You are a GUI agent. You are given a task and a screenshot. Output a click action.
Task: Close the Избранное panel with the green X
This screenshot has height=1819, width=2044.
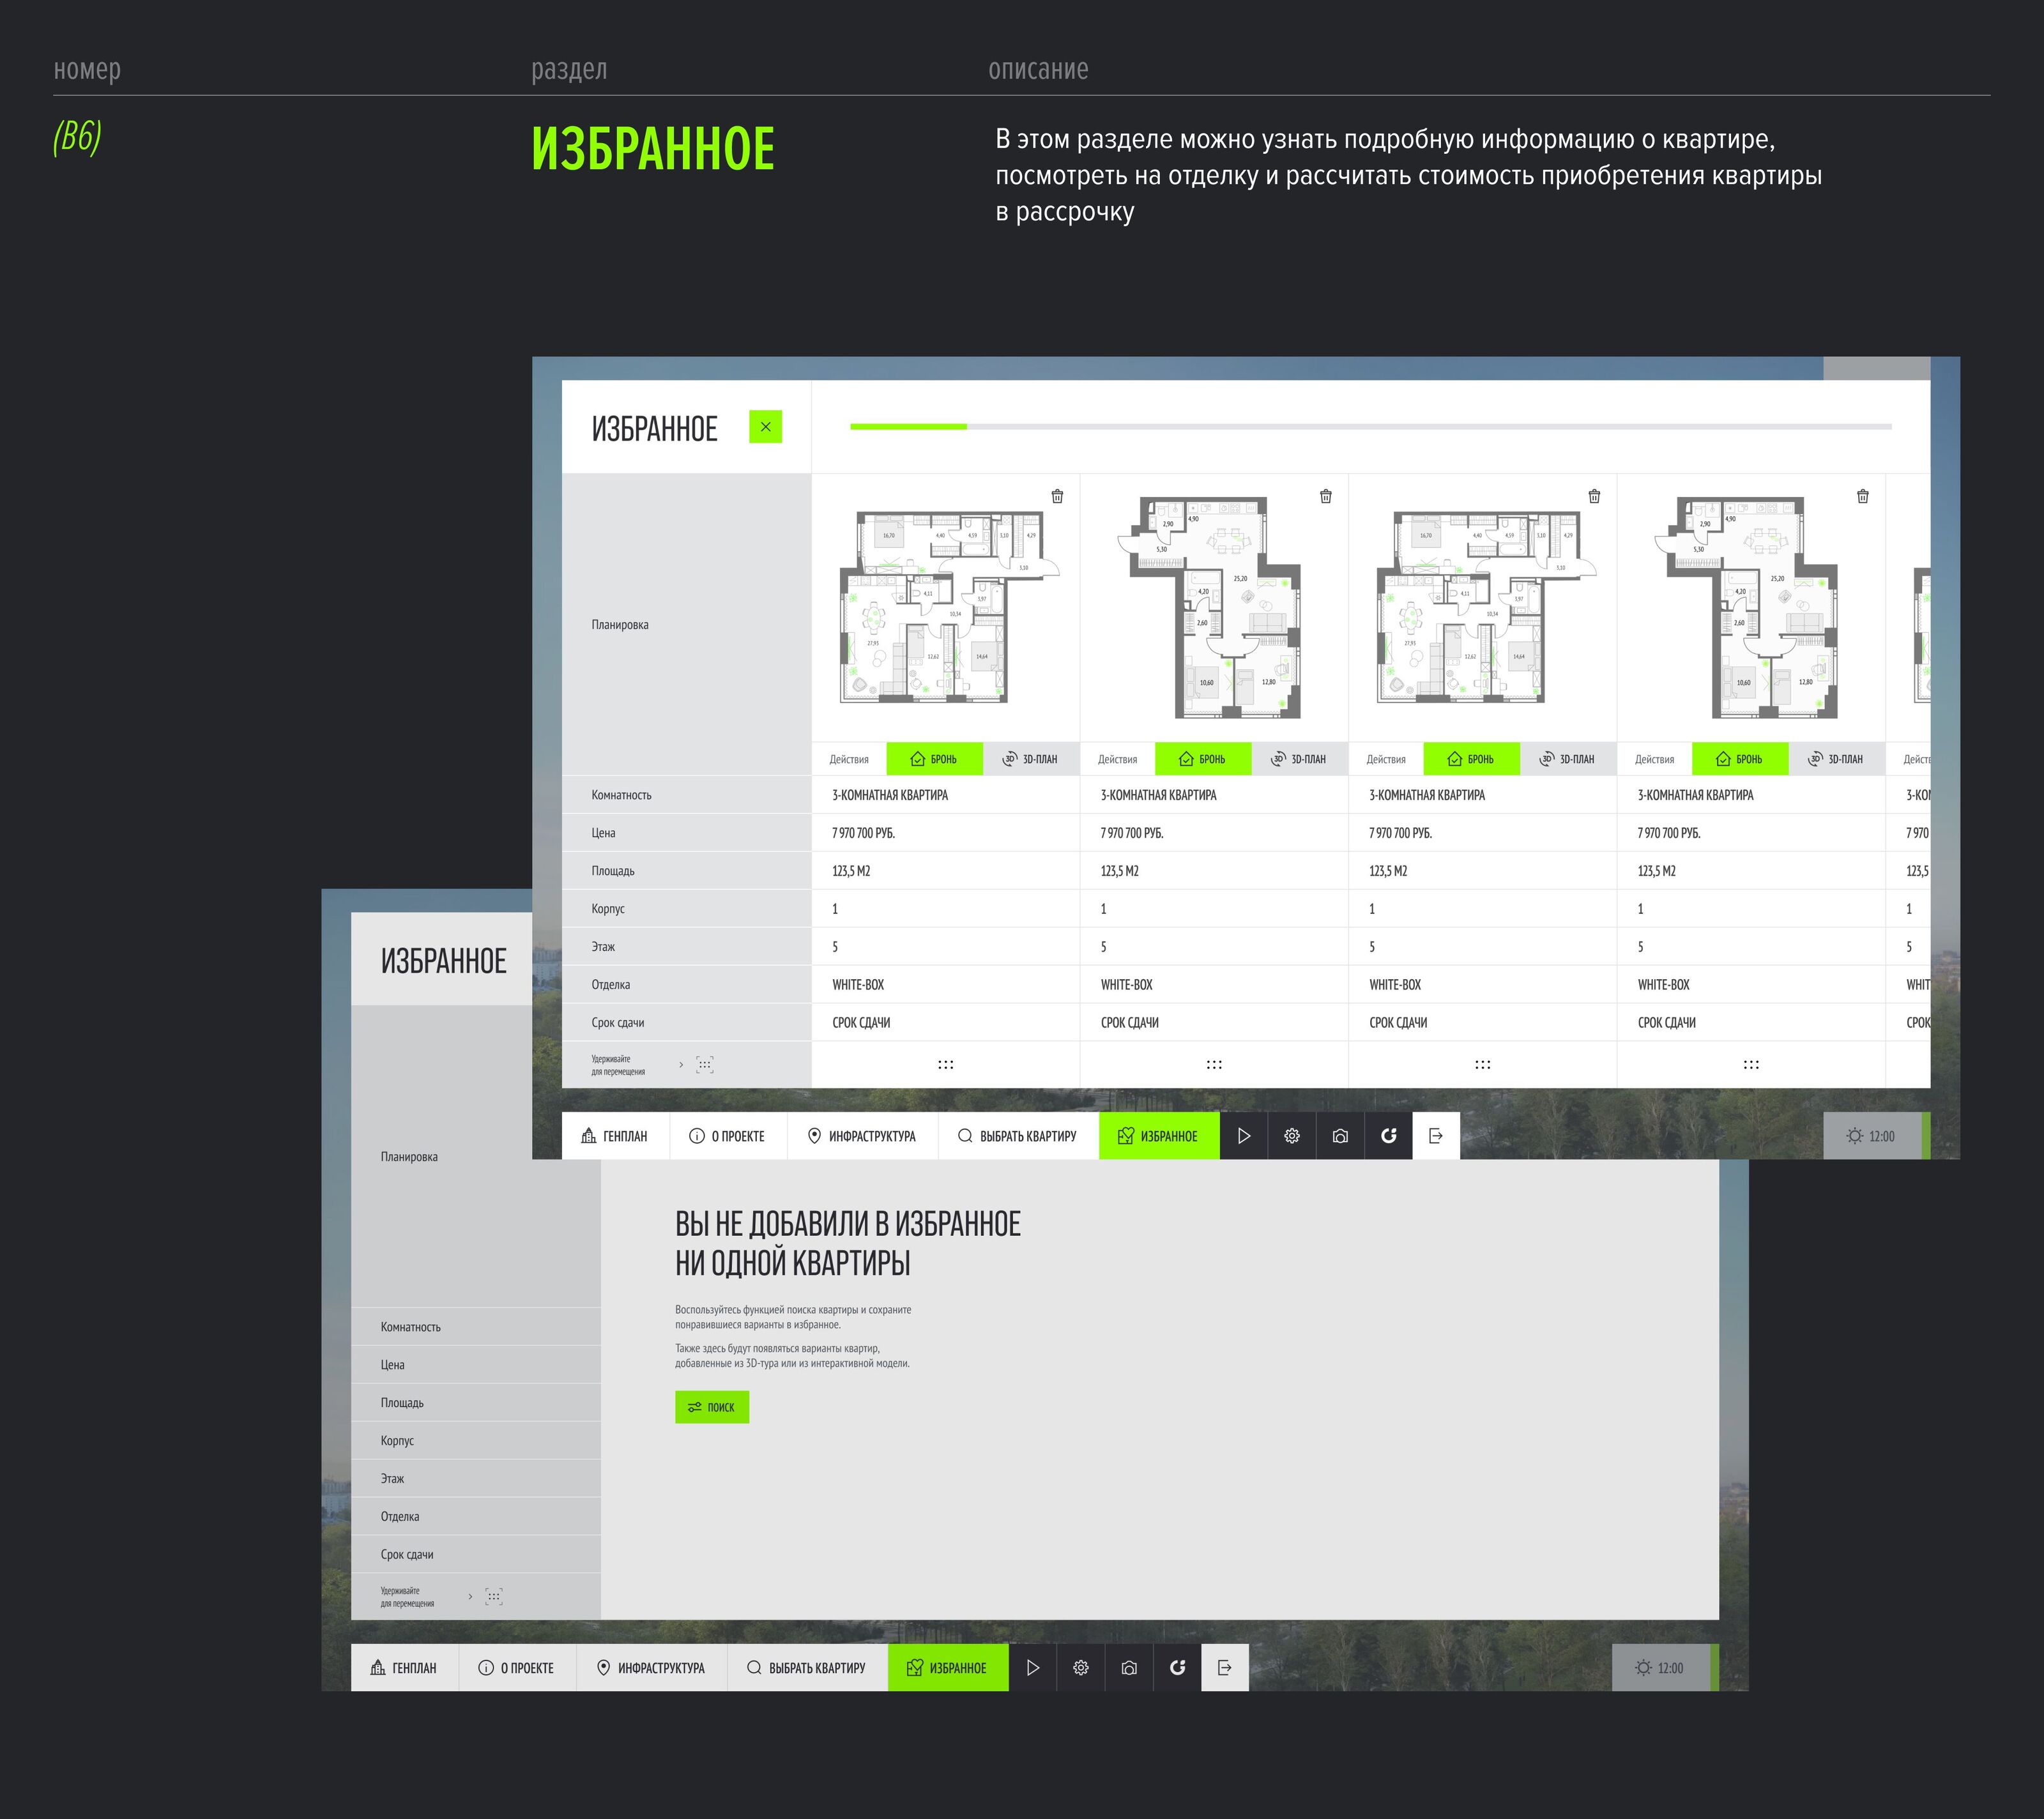[x=765, y=427]
